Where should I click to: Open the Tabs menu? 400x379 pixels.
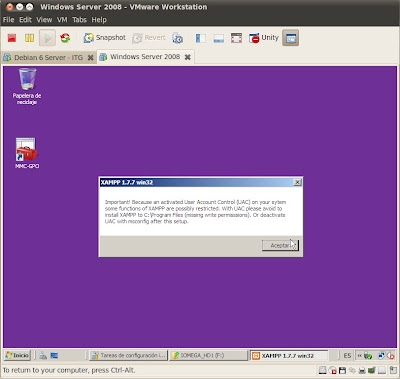[79, 20]
